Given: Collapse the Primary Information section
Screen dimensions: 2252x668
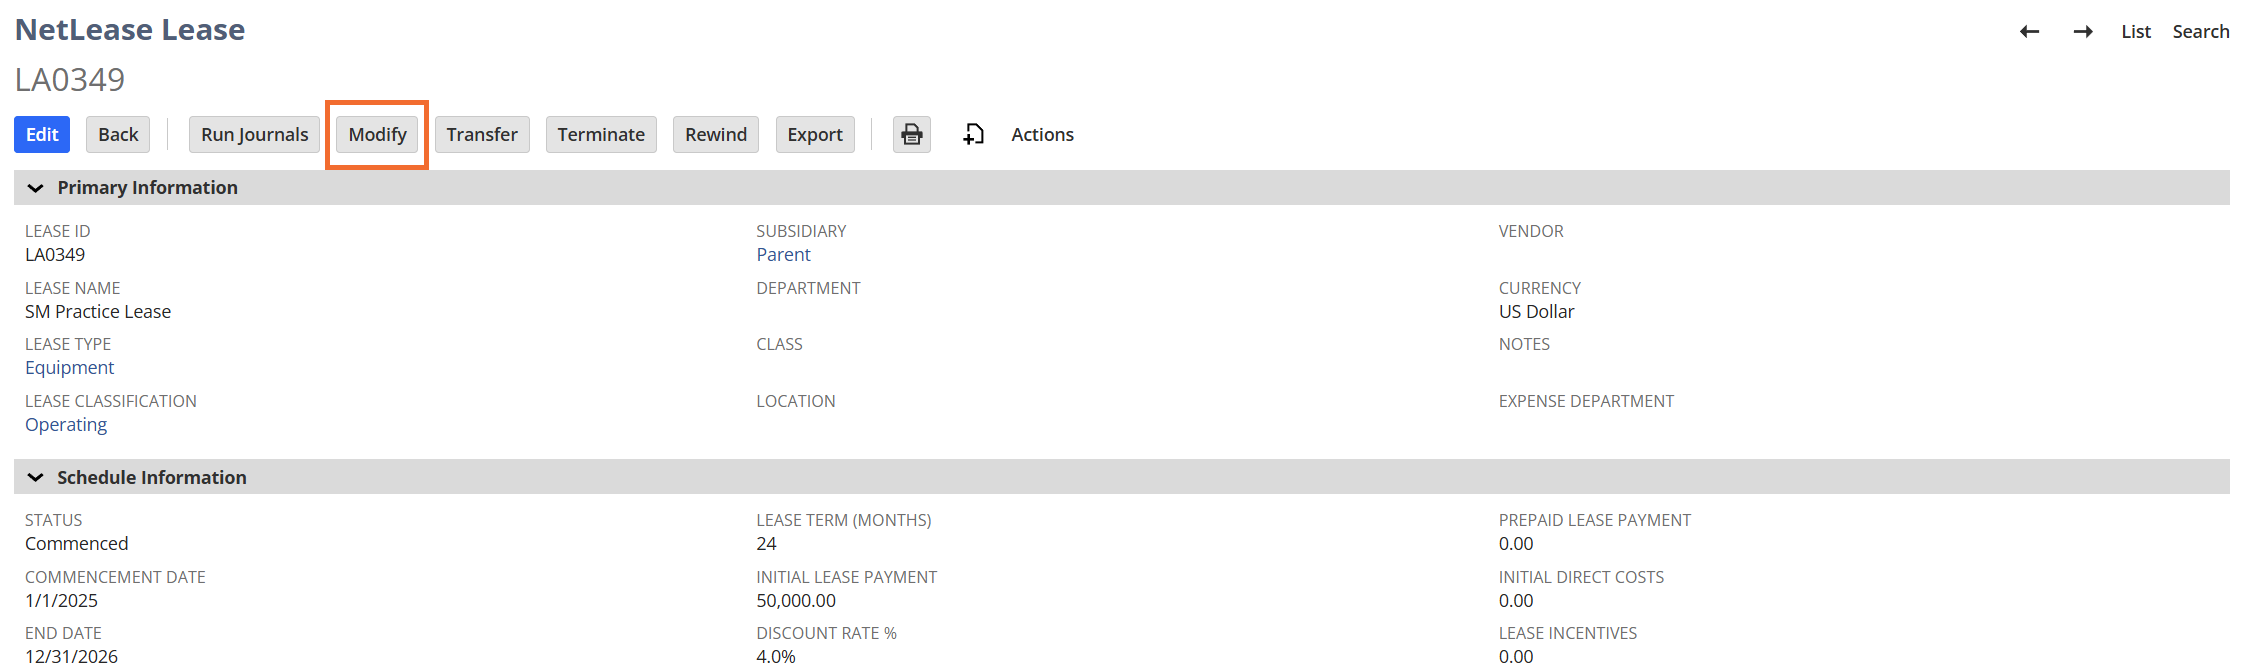Looking at the screenshot, I should (x=36, y=188).
